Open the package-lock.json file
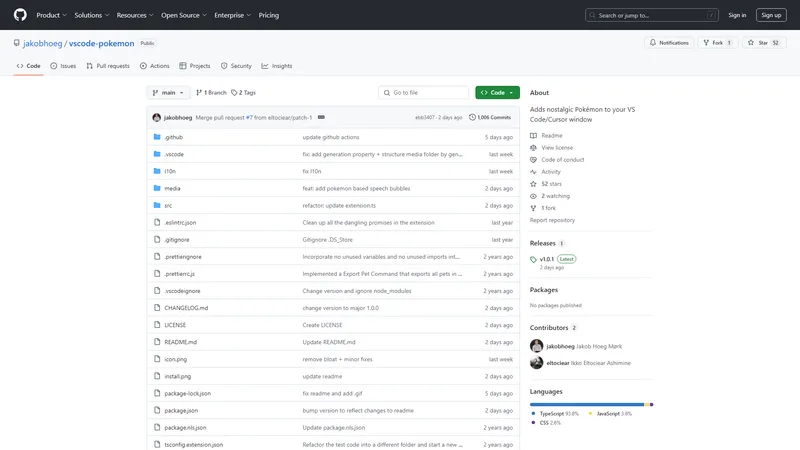Image resolution: width=800 pixels, height=450 pixels. 187,393
